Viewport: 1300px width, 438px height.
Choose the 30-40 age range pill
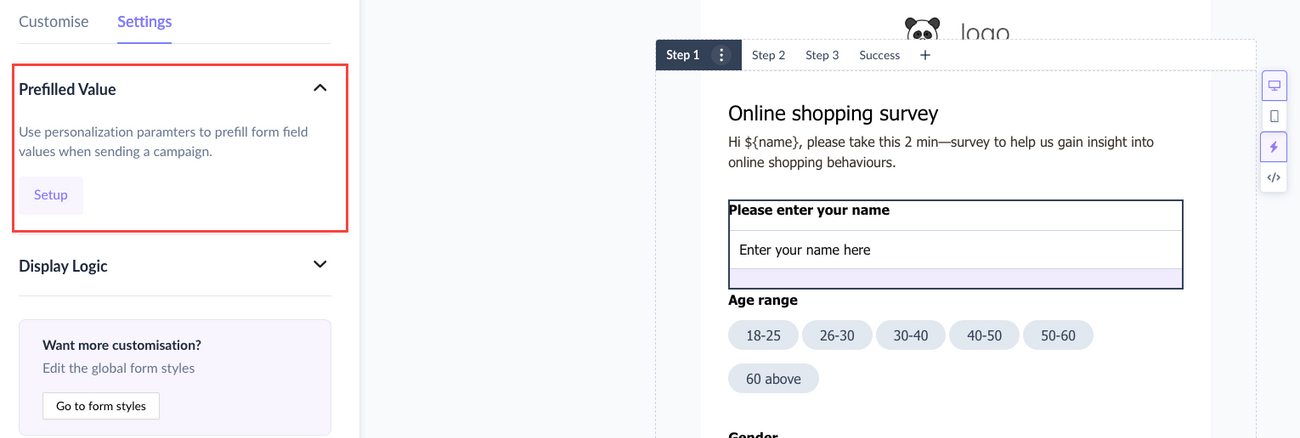point(911,335)
